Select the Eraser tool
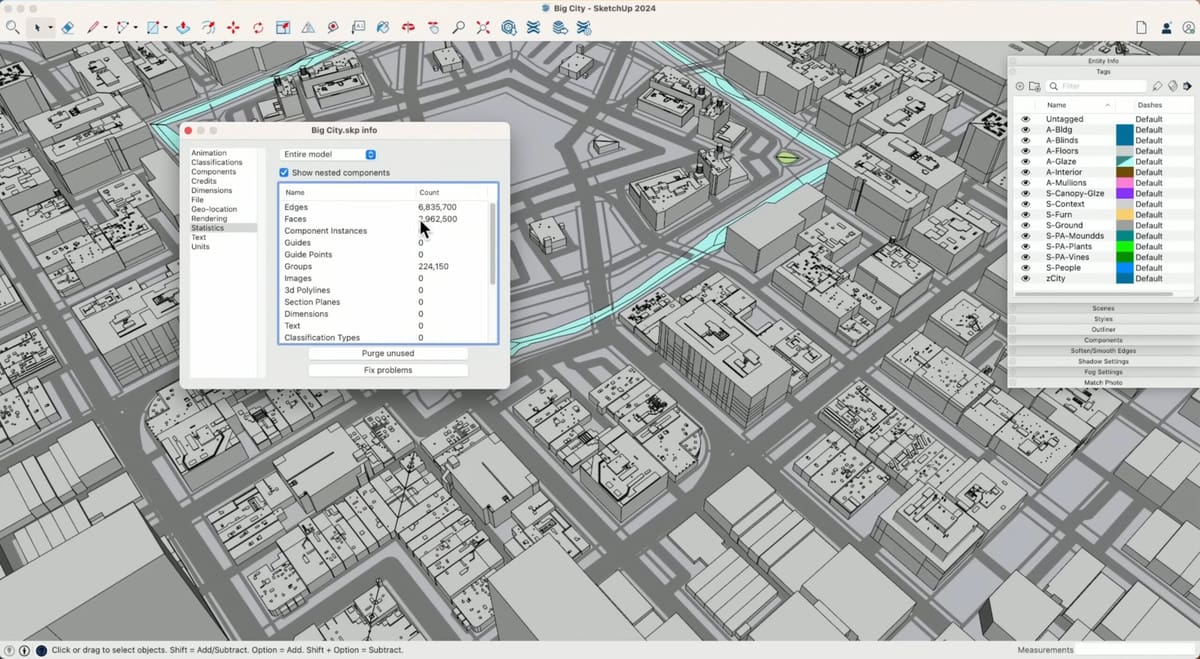Screen dimensions: 1200x659 (x=68, y=28)
